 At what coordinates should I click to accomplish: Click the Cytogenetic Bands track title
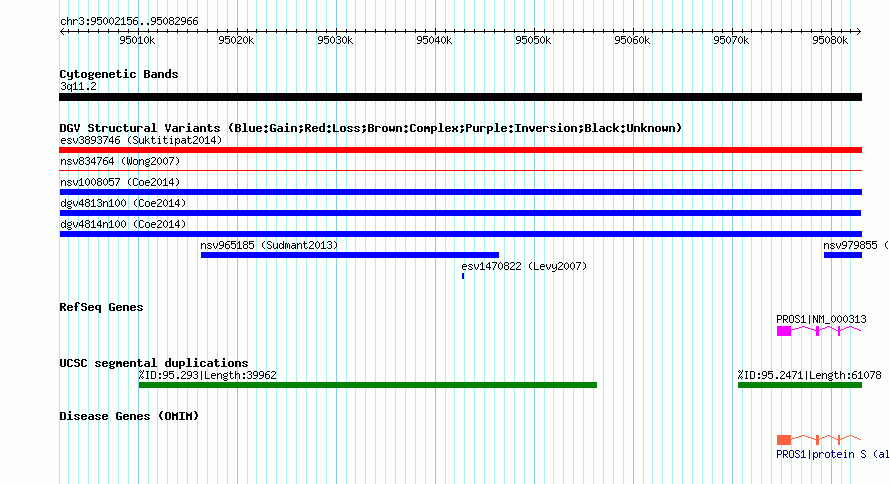point(119,74)
